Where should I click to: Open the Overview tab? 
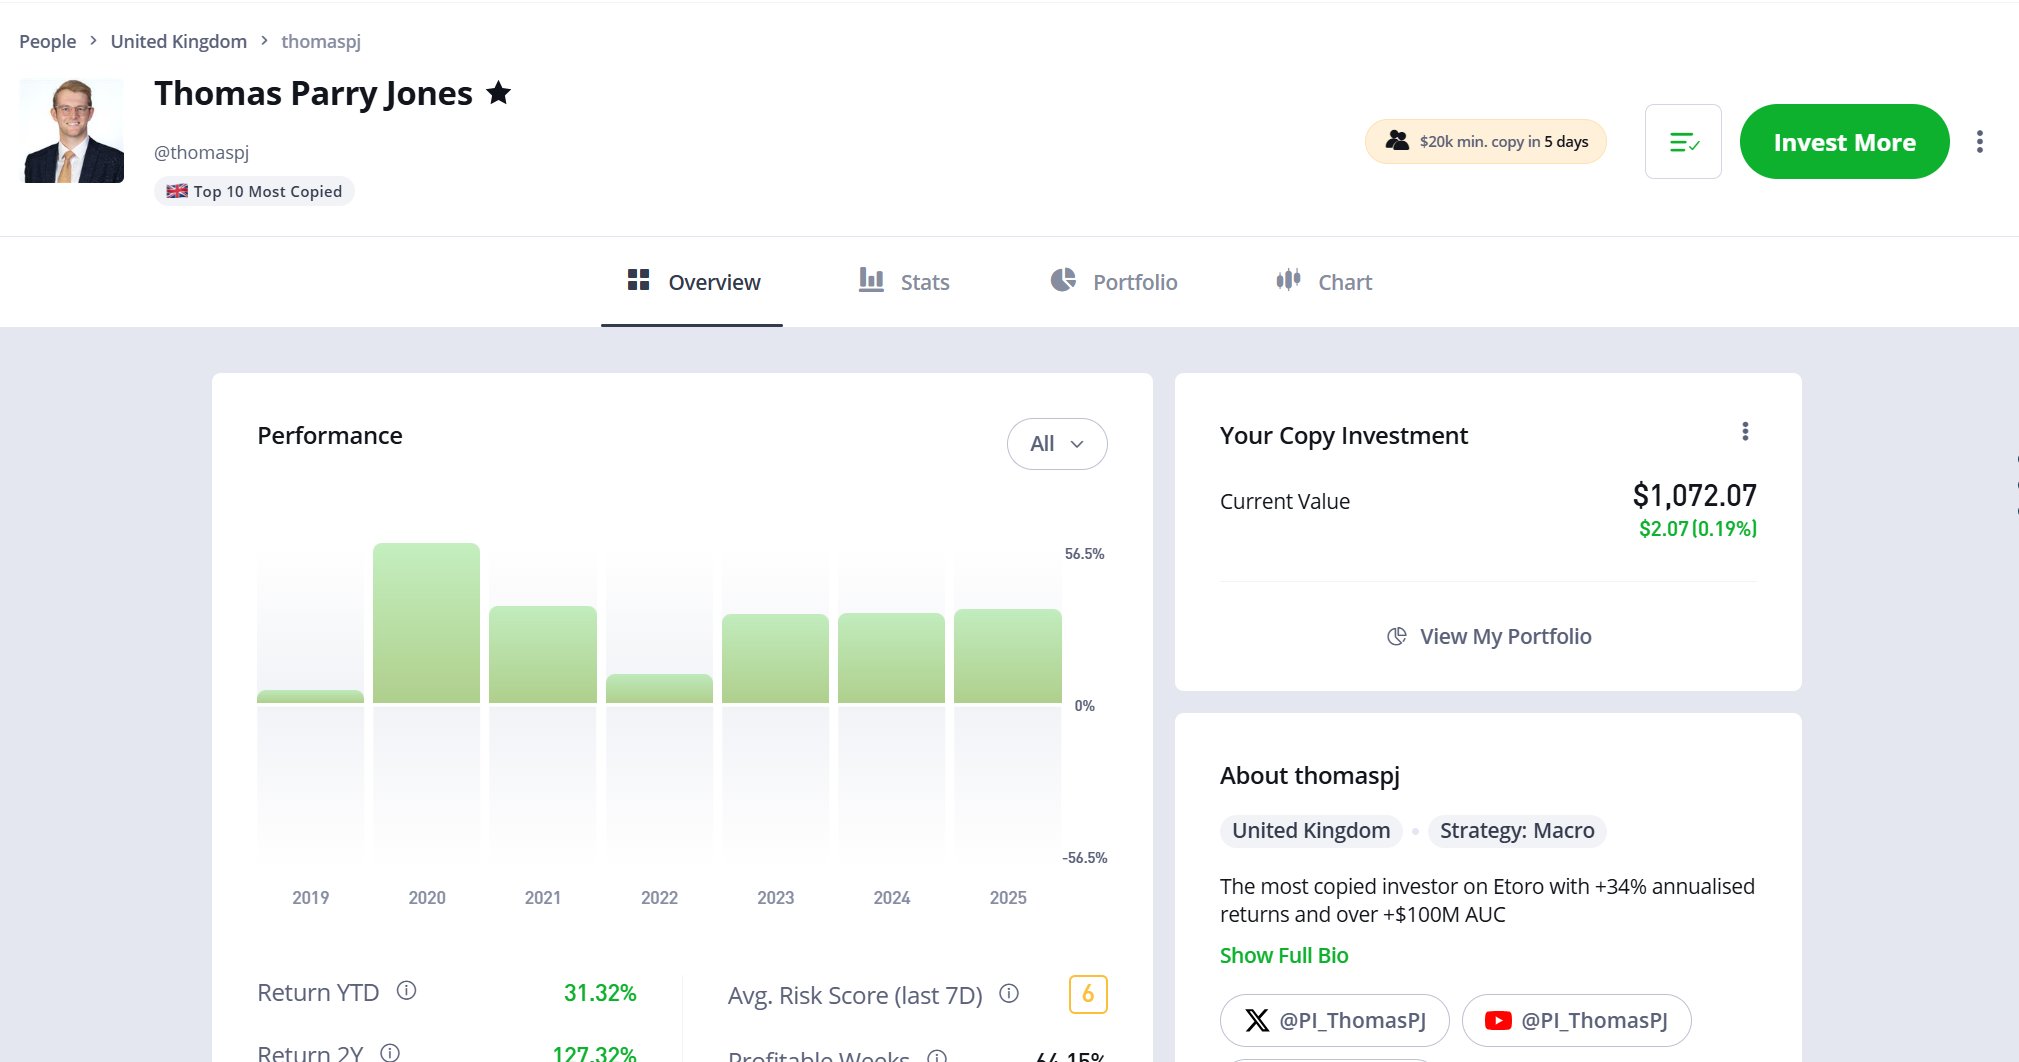tap(692, 282)
